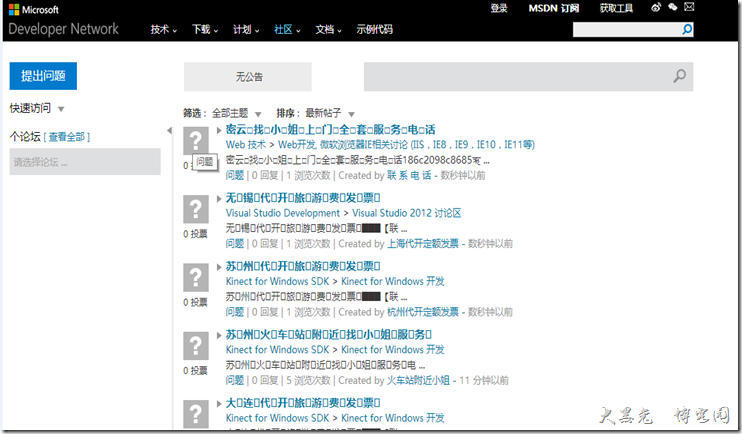
Task: Open the WeChat icon in header
Action: tap(672, 7)
